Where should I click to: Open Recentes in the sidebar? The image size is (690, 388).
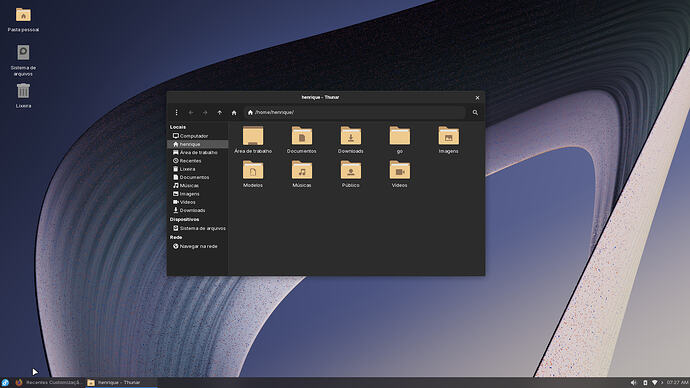pyautogui.click(x=198, y=161)
